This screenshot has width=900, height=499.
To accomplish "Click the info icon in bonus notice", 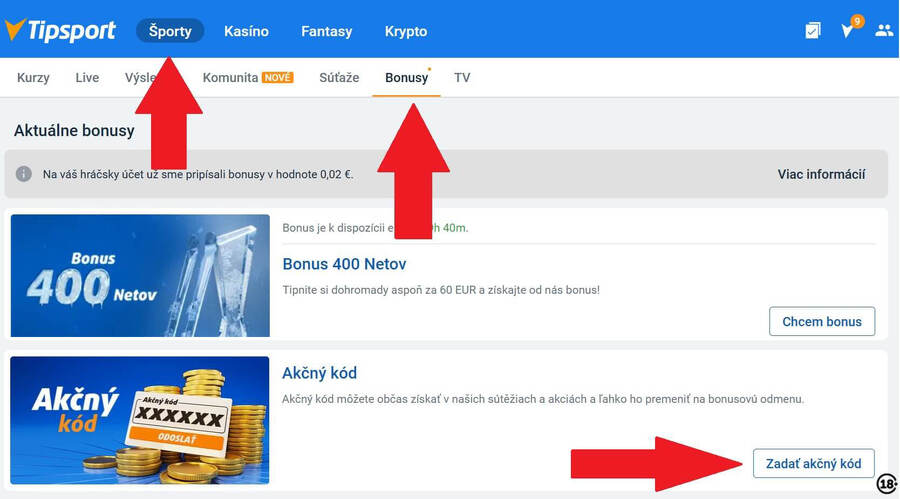I will click(x=24, y=173).
